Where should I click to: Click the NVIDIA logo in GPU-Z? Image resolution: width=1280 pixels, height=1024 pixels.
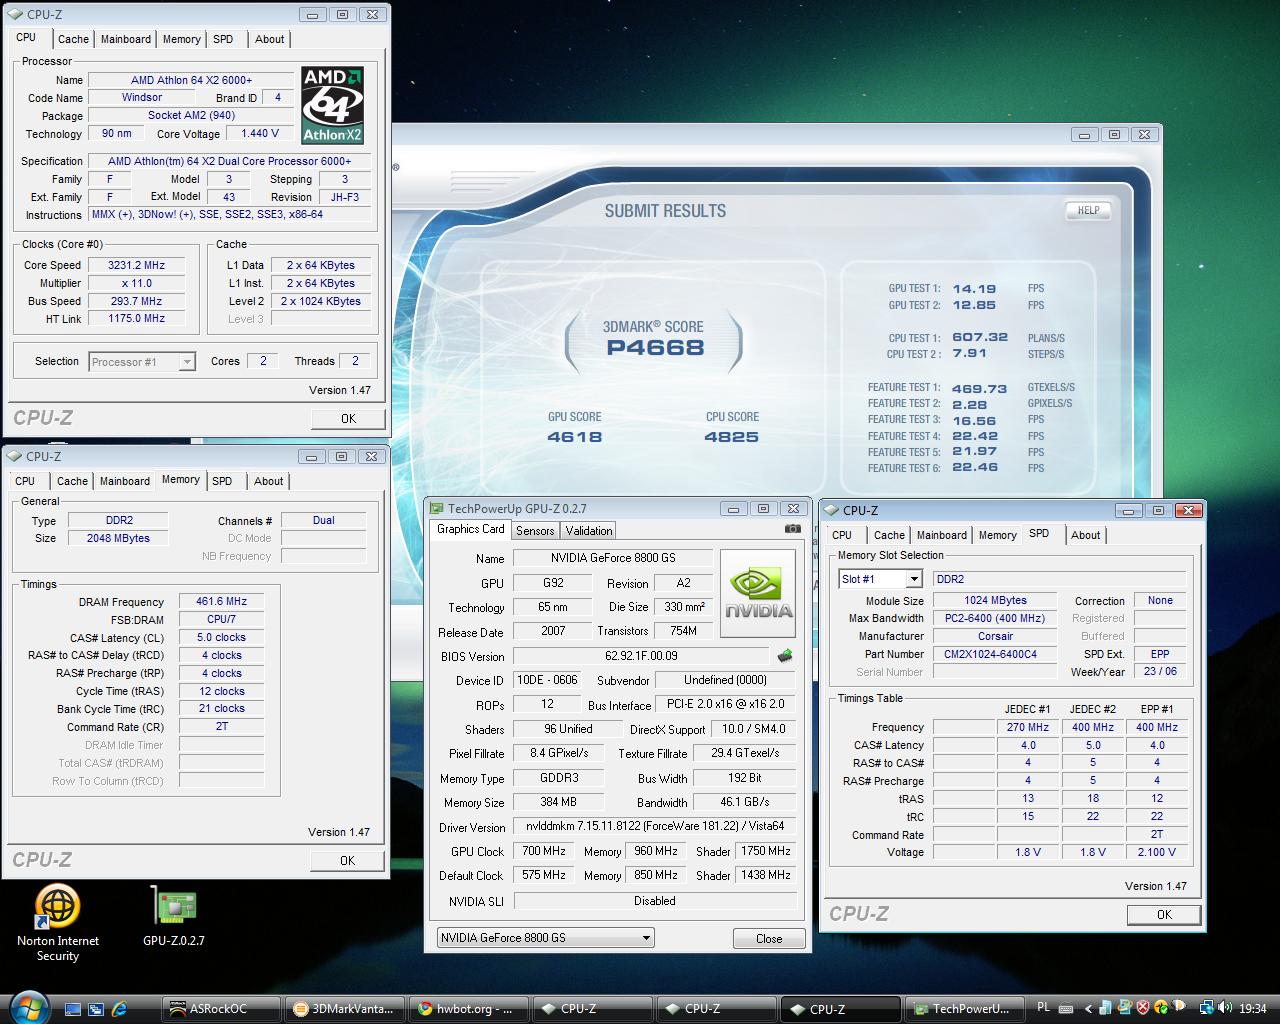tap(759, 594)
